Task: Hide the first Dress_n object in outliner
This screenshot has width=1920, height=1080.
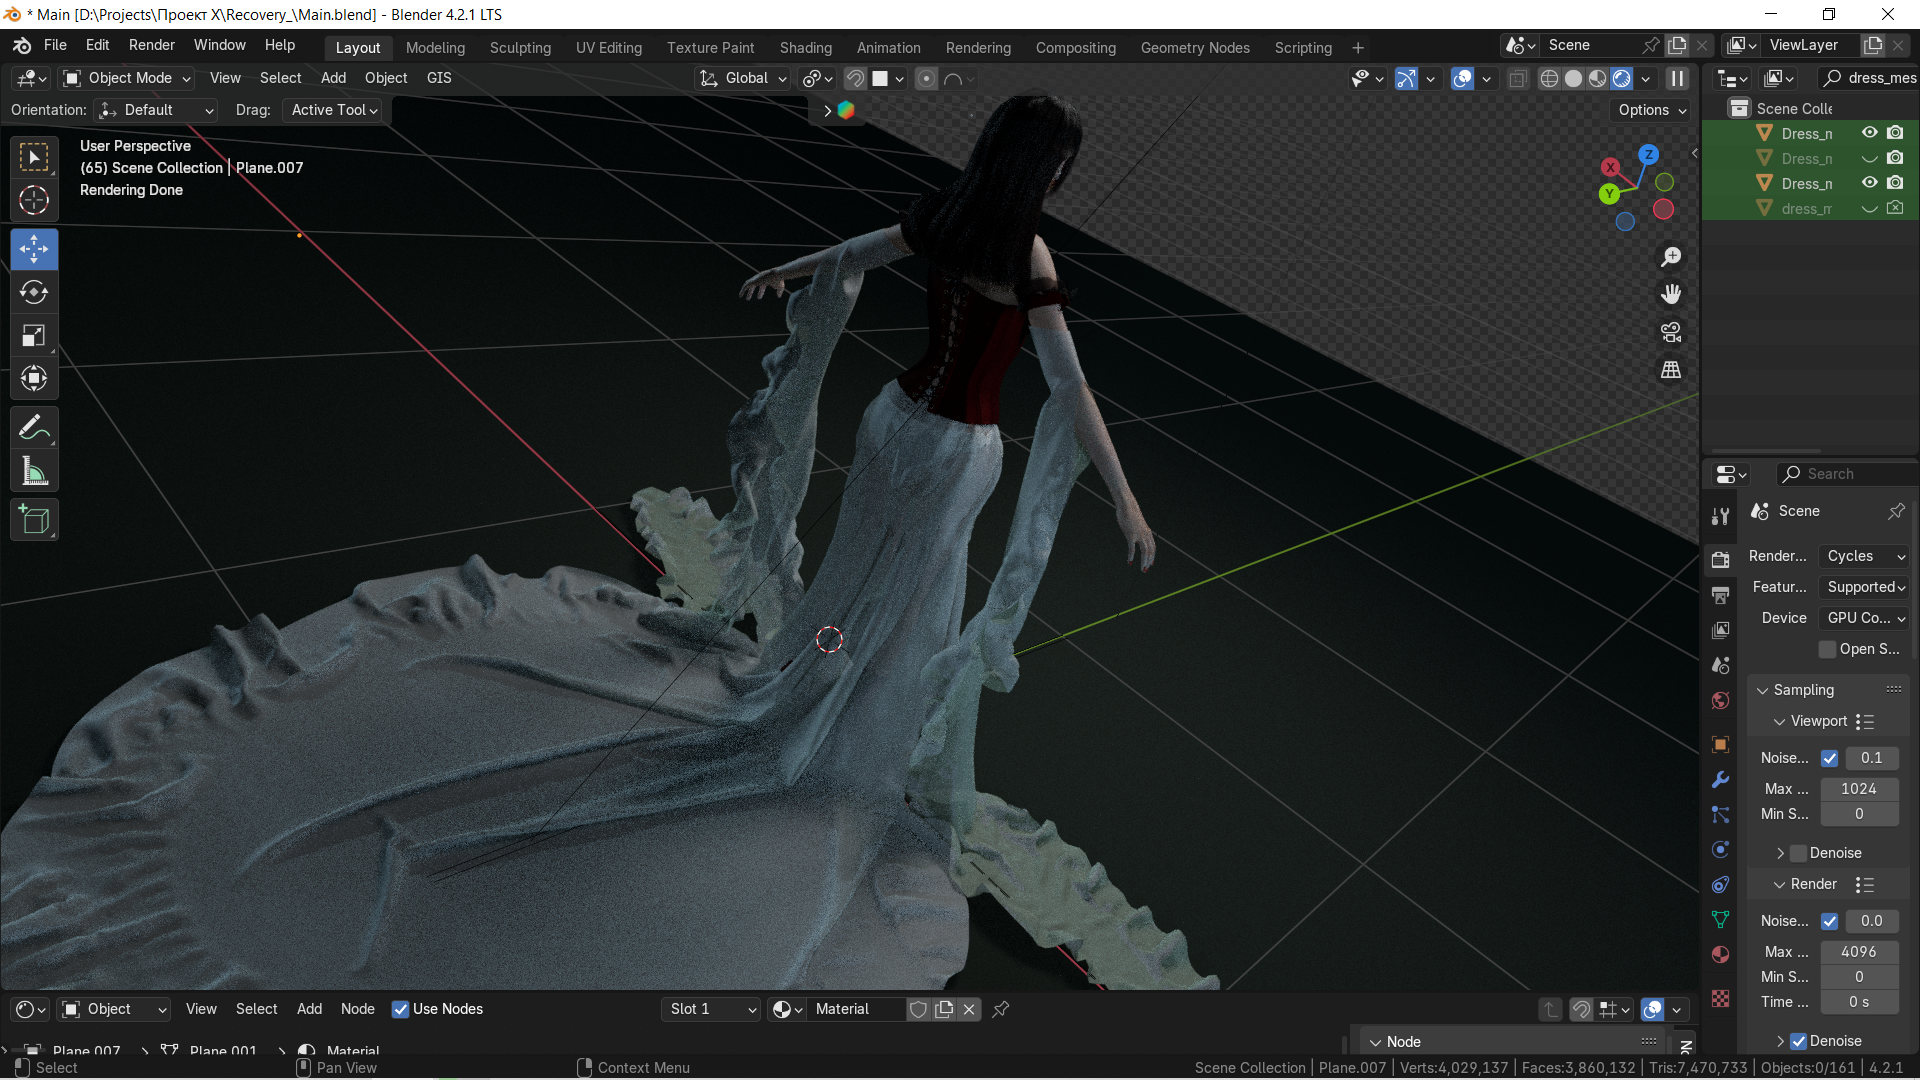Action: (1869, 133)
